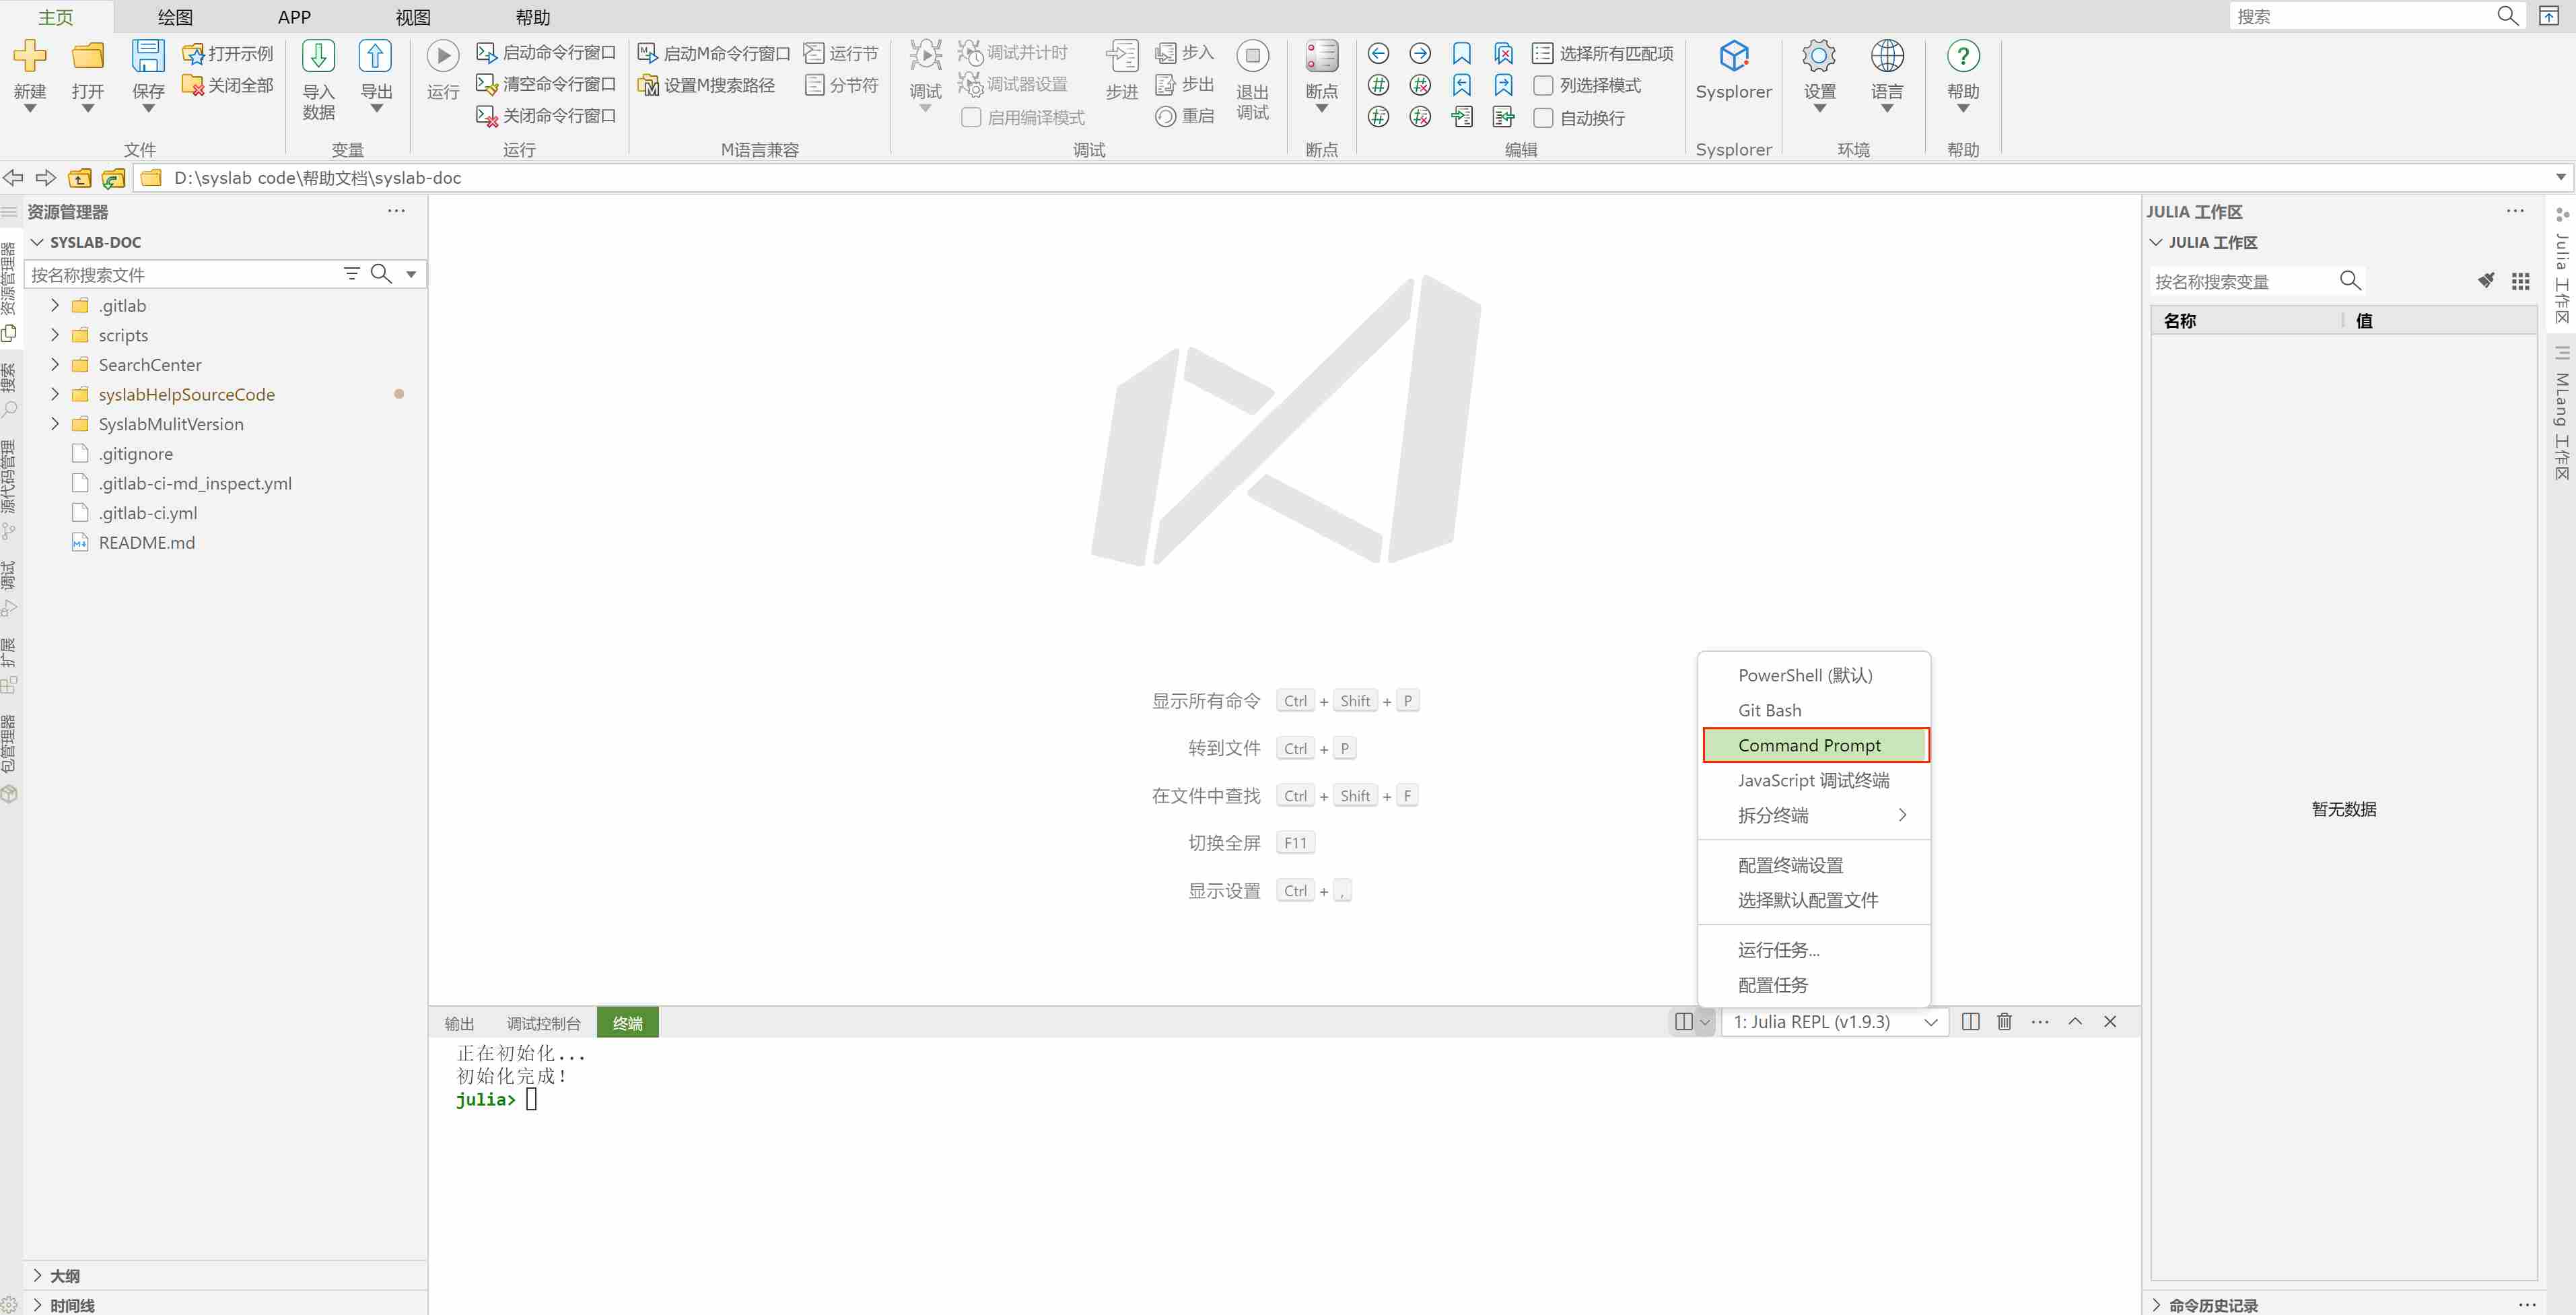Screen dimensions: 2576x1315
Task: Open the 输出 panel tab
Action: [459, 1023]
